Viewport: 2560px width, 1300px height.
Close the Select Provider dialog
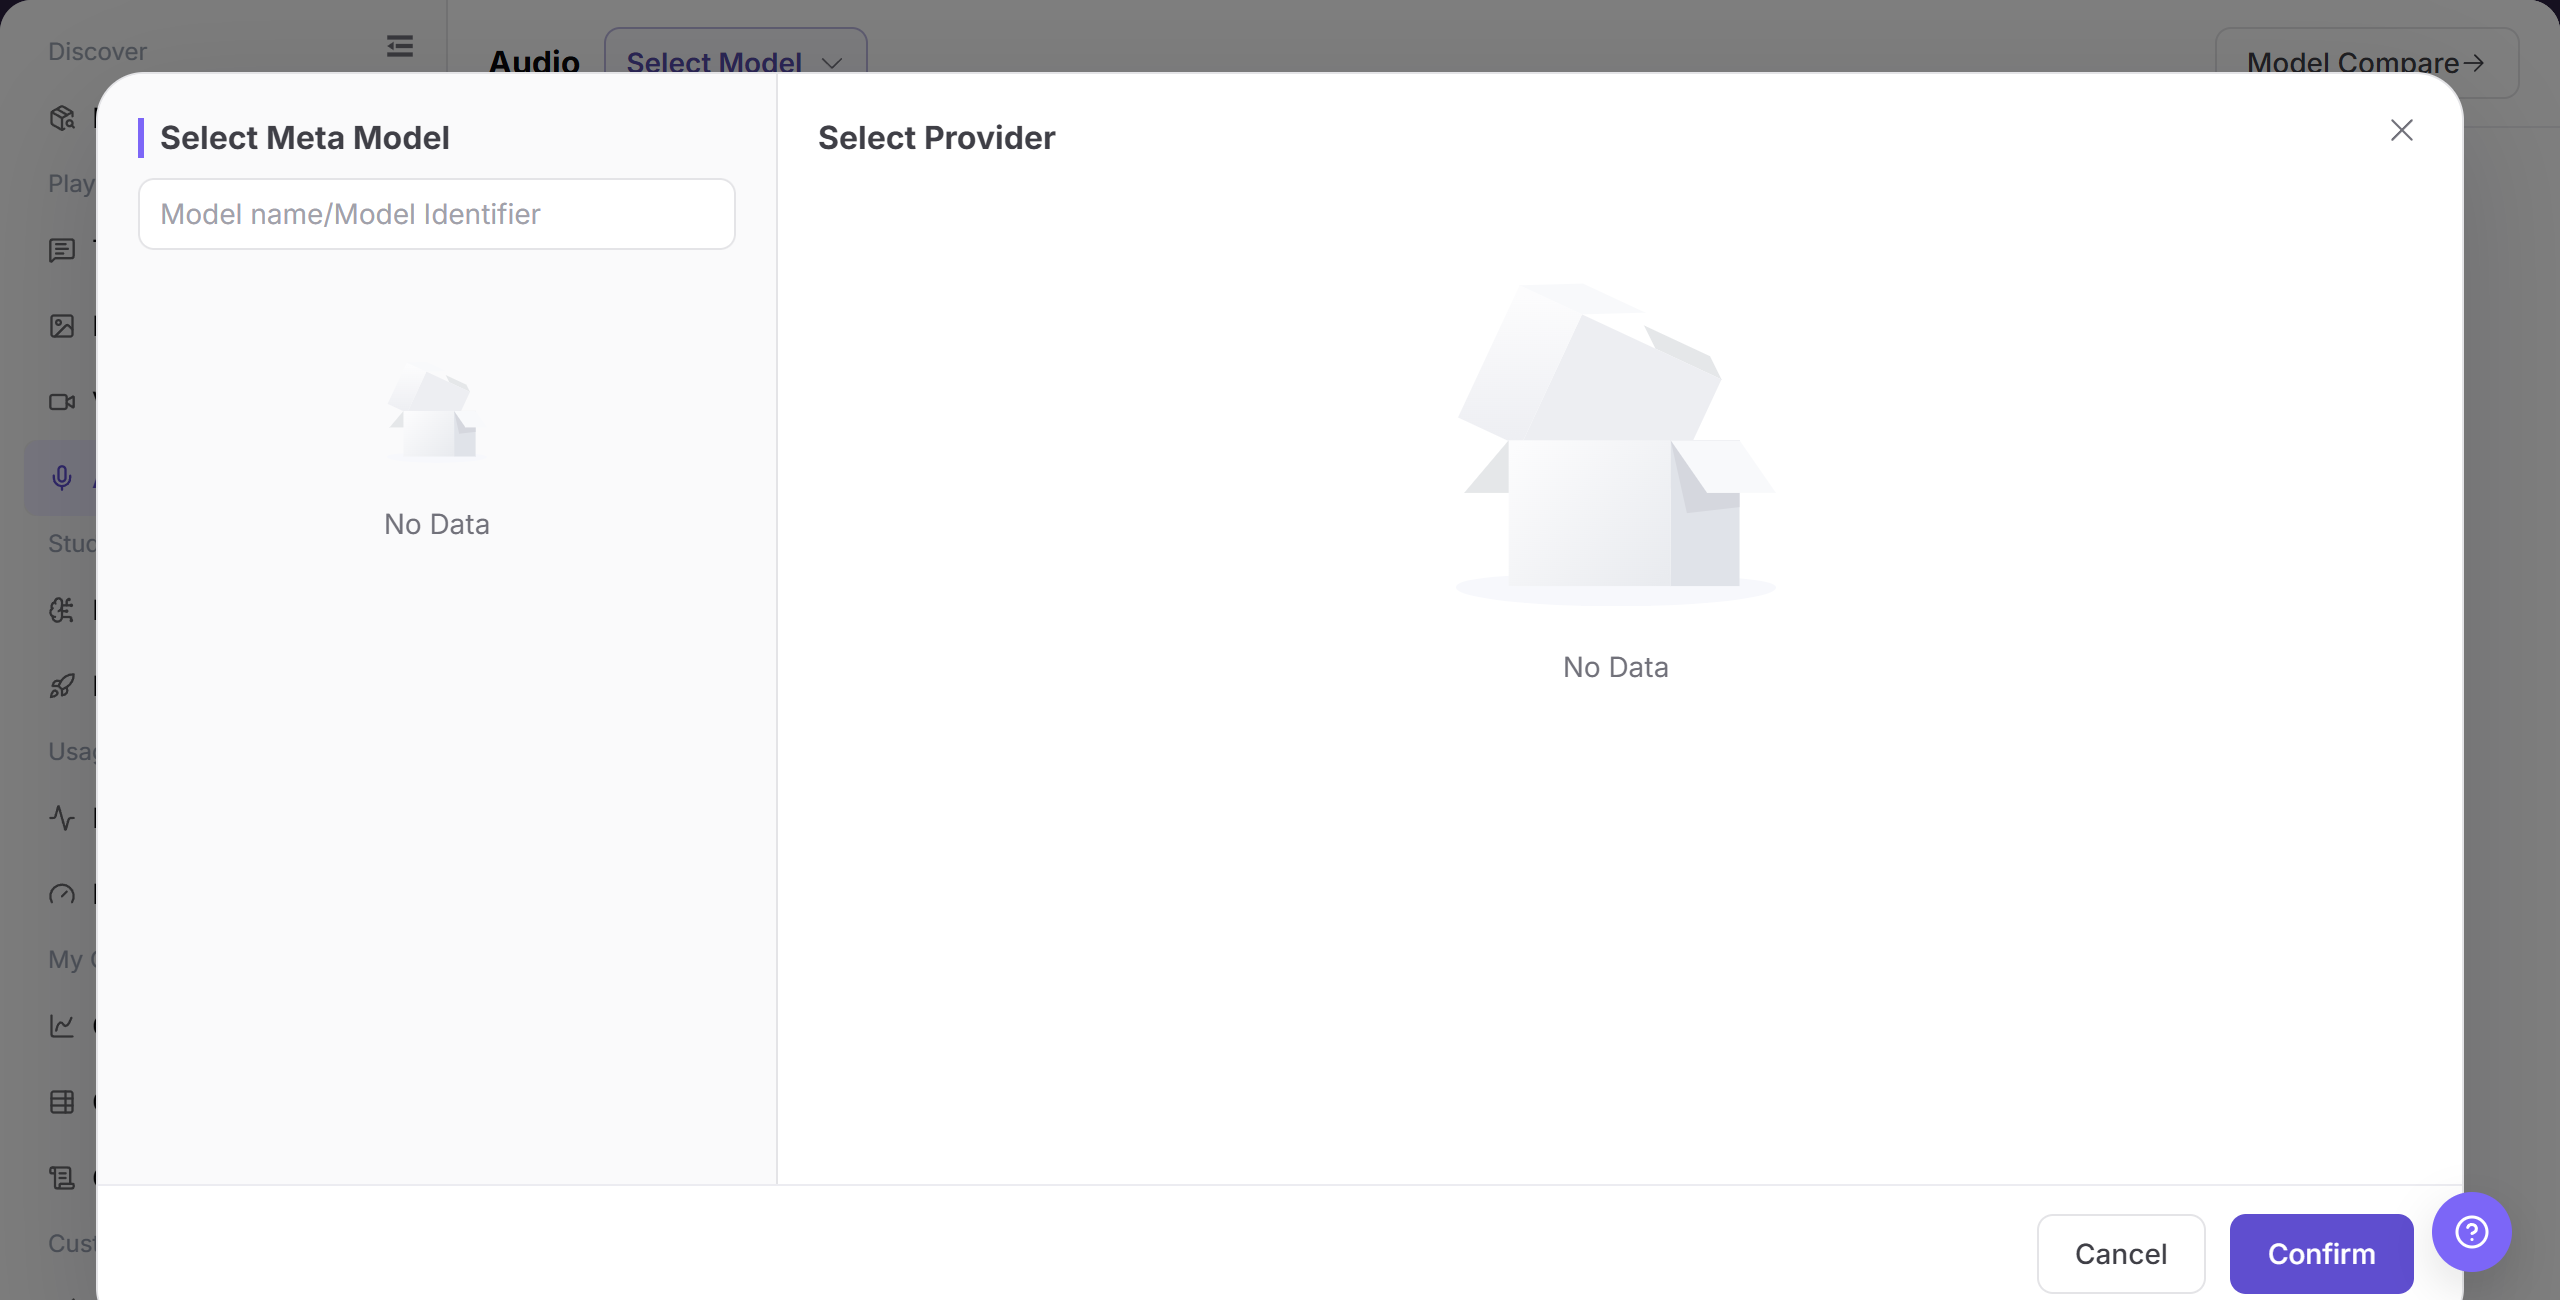click(2402, 130)
